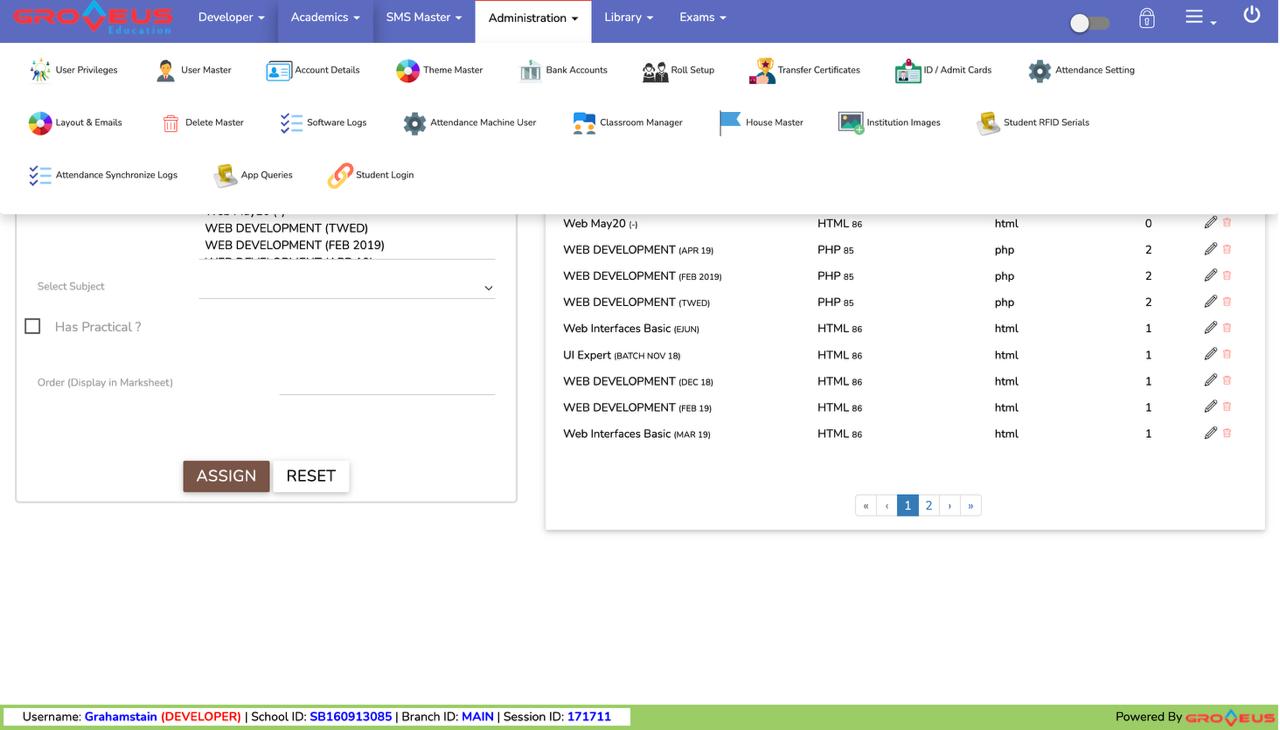Delete the WEB DEVELOPMENT (TWED) row
The height and width of the screenshot is (730, 1280).
1227,302
